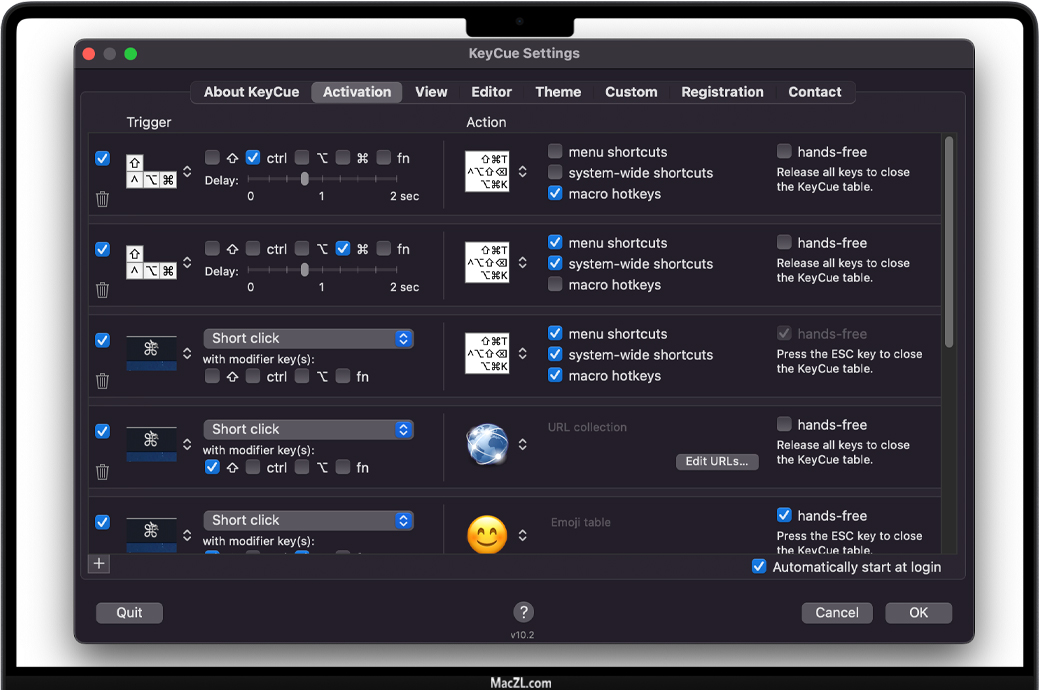Open help with the question mark button
Screen dimensions: 1040x690
[x=523, y=612]
